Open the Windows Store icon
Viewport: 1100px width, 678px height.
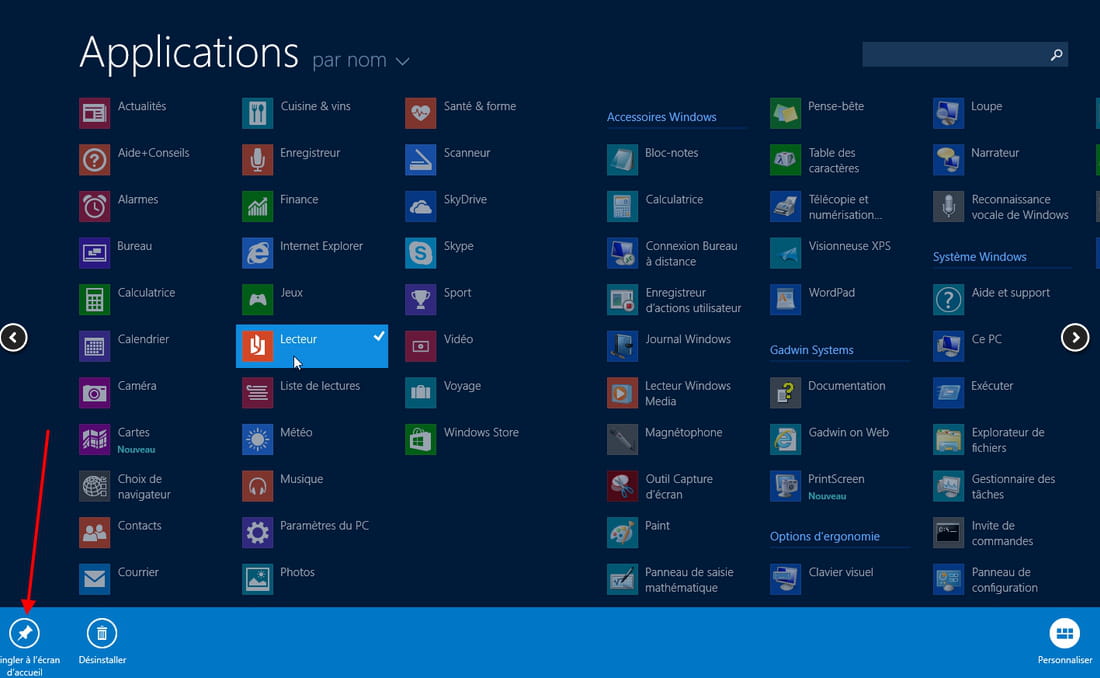tap(420, 439)
